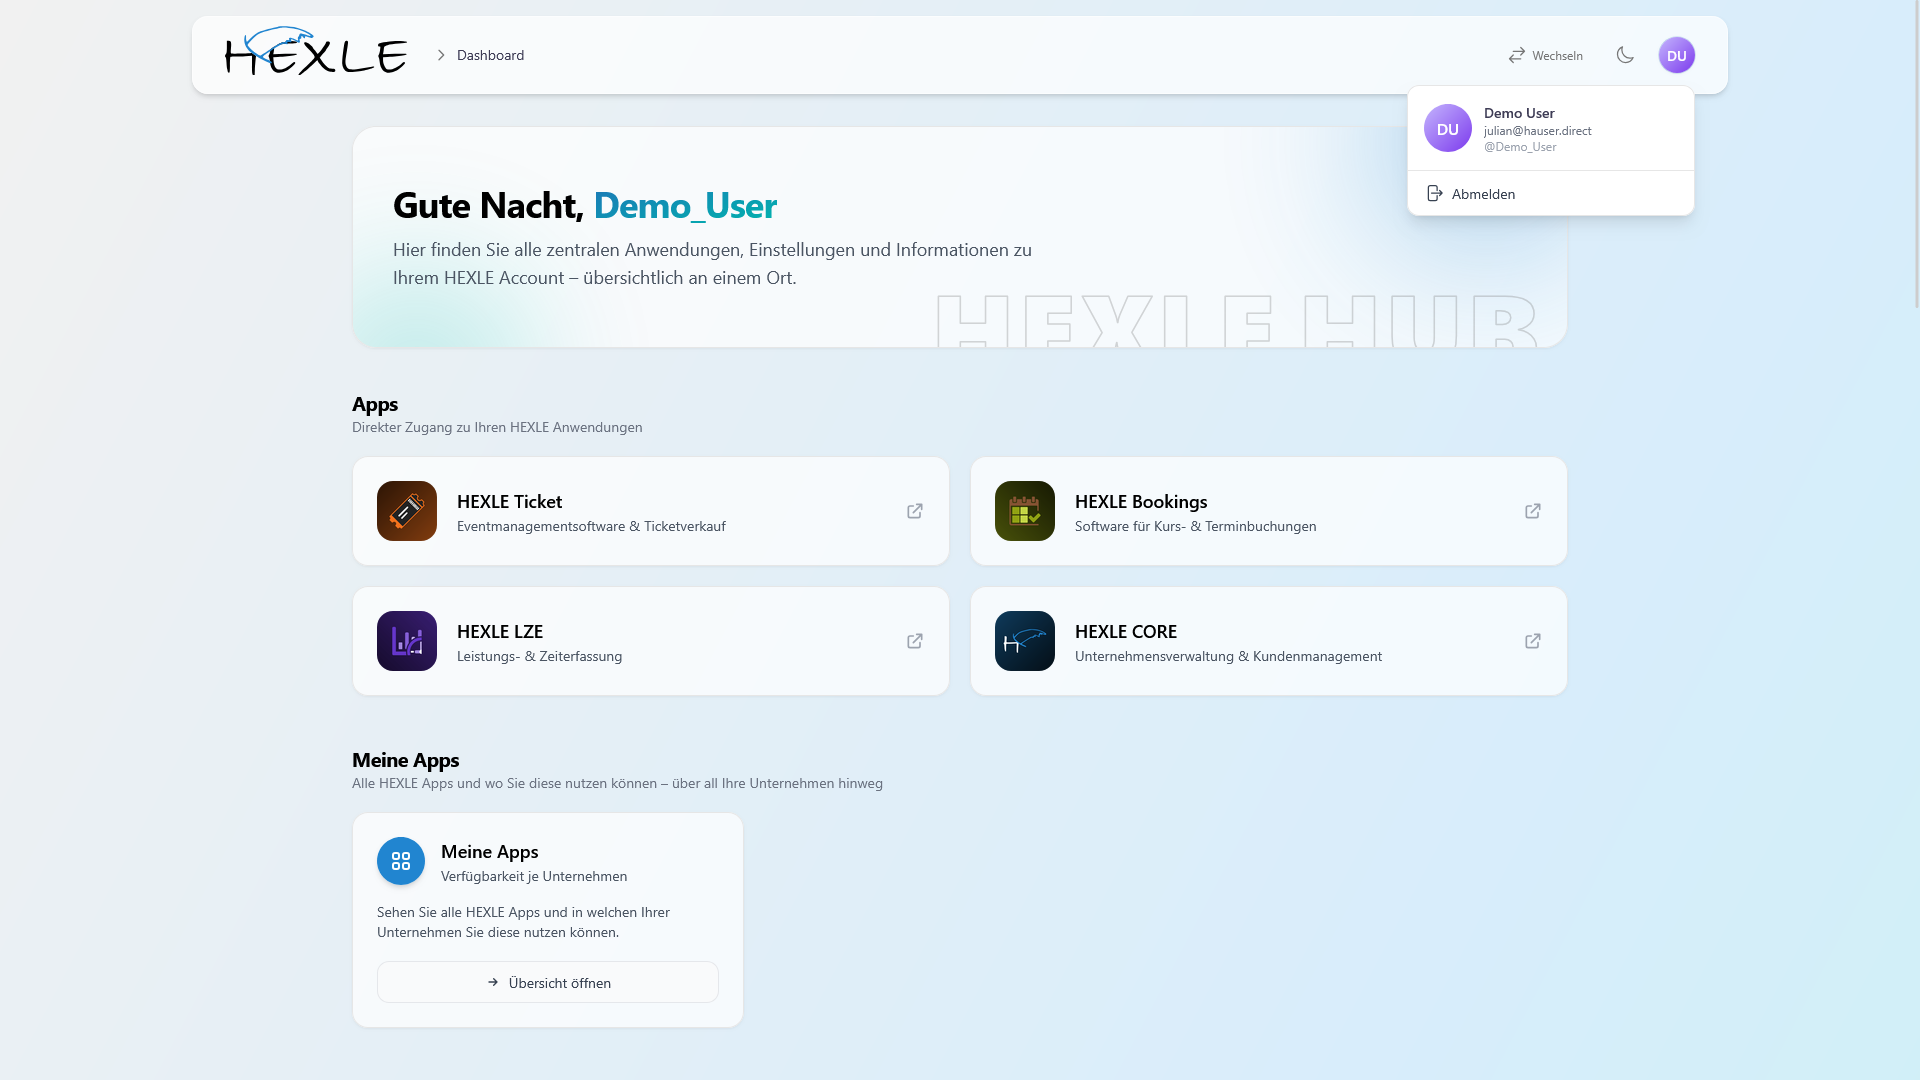
Task: Click the Gute Nacht, Demo_User greeting heading
Action: click(585, 205)
